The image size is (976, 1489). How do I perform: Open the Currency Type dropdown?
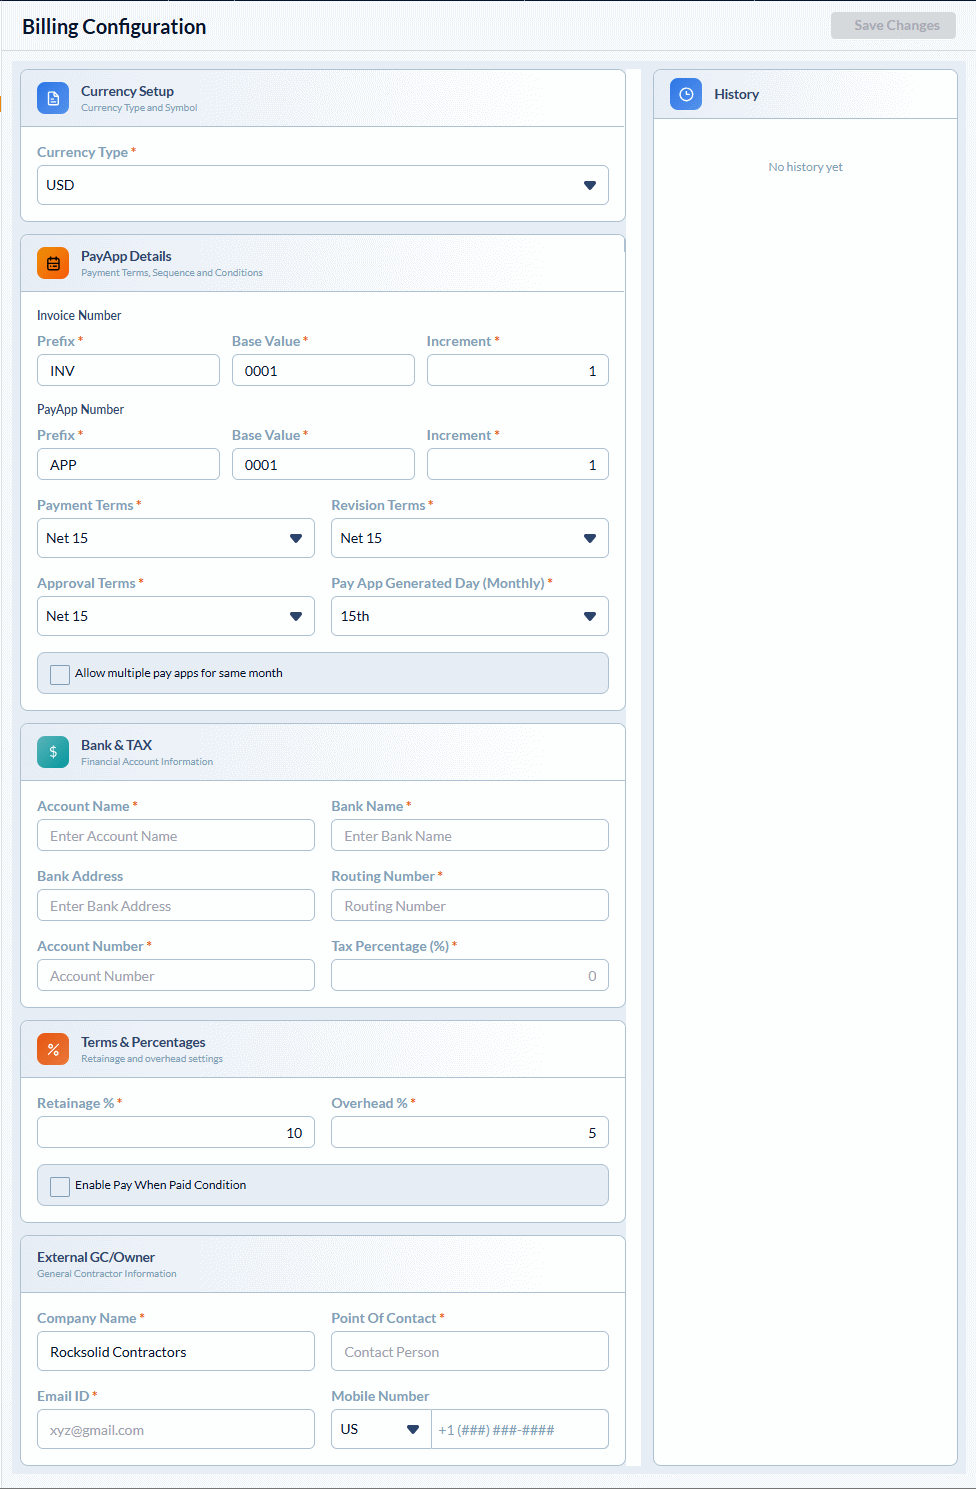[x=322, y=185]
